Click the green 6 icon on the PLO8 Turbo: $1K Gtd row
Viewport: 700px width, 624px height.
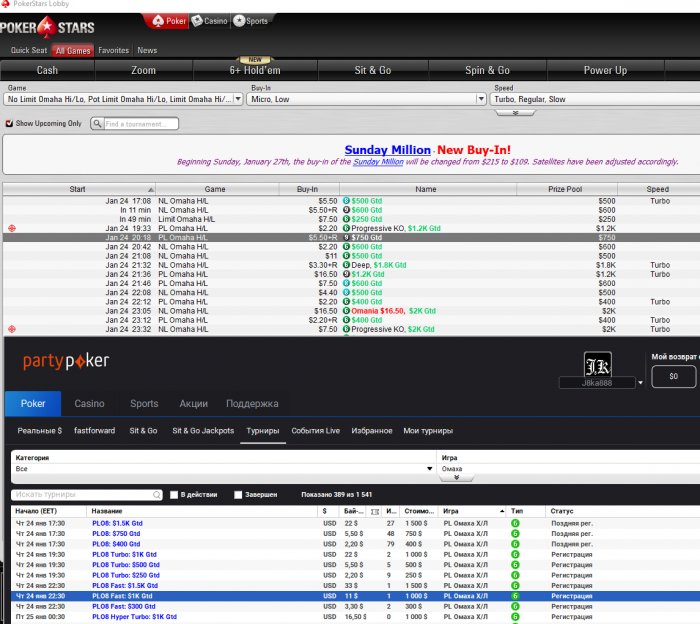(x=515, y=554)
